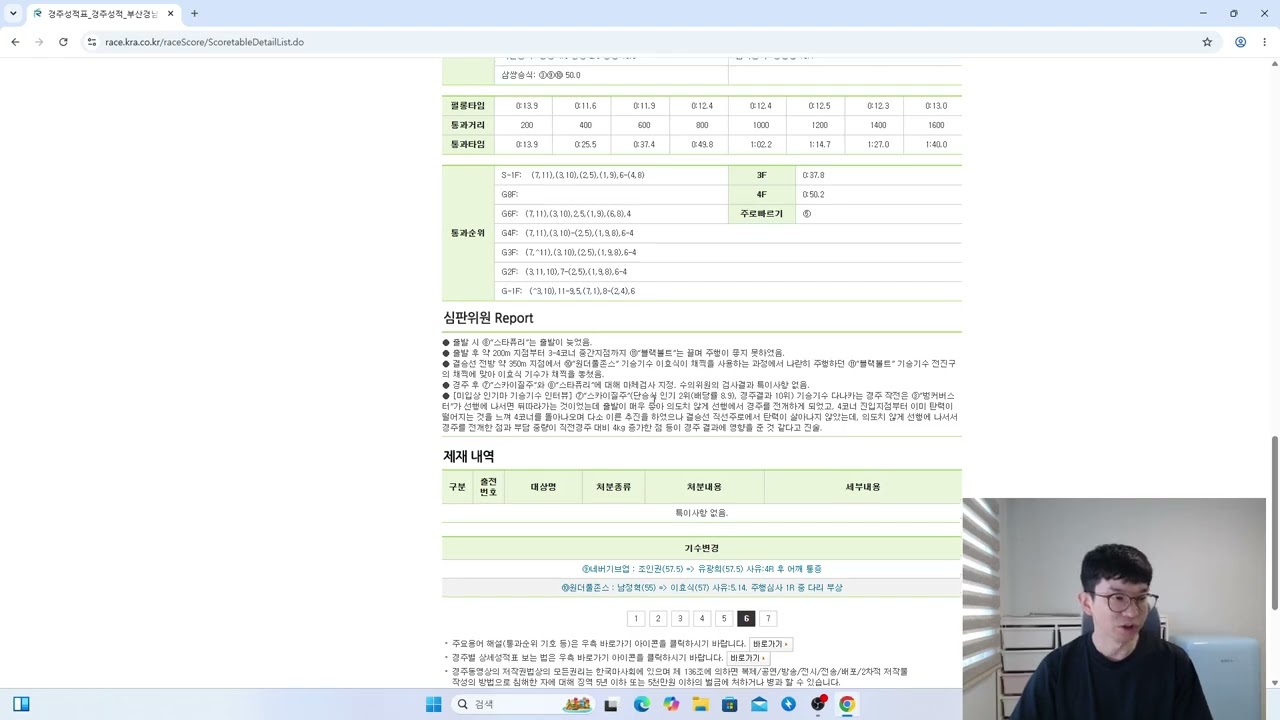
Task: Open 바로가기 button for 경주별 상세성적표
Action: [748, 658]
